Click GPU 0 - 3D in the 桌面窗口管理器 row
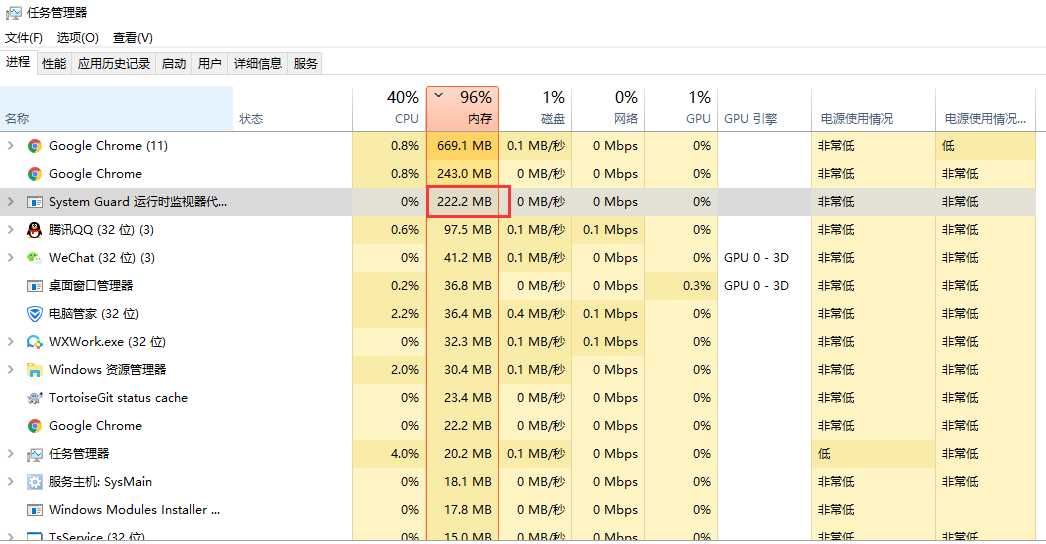This screenshot has width=1046, height=544. 756,286
